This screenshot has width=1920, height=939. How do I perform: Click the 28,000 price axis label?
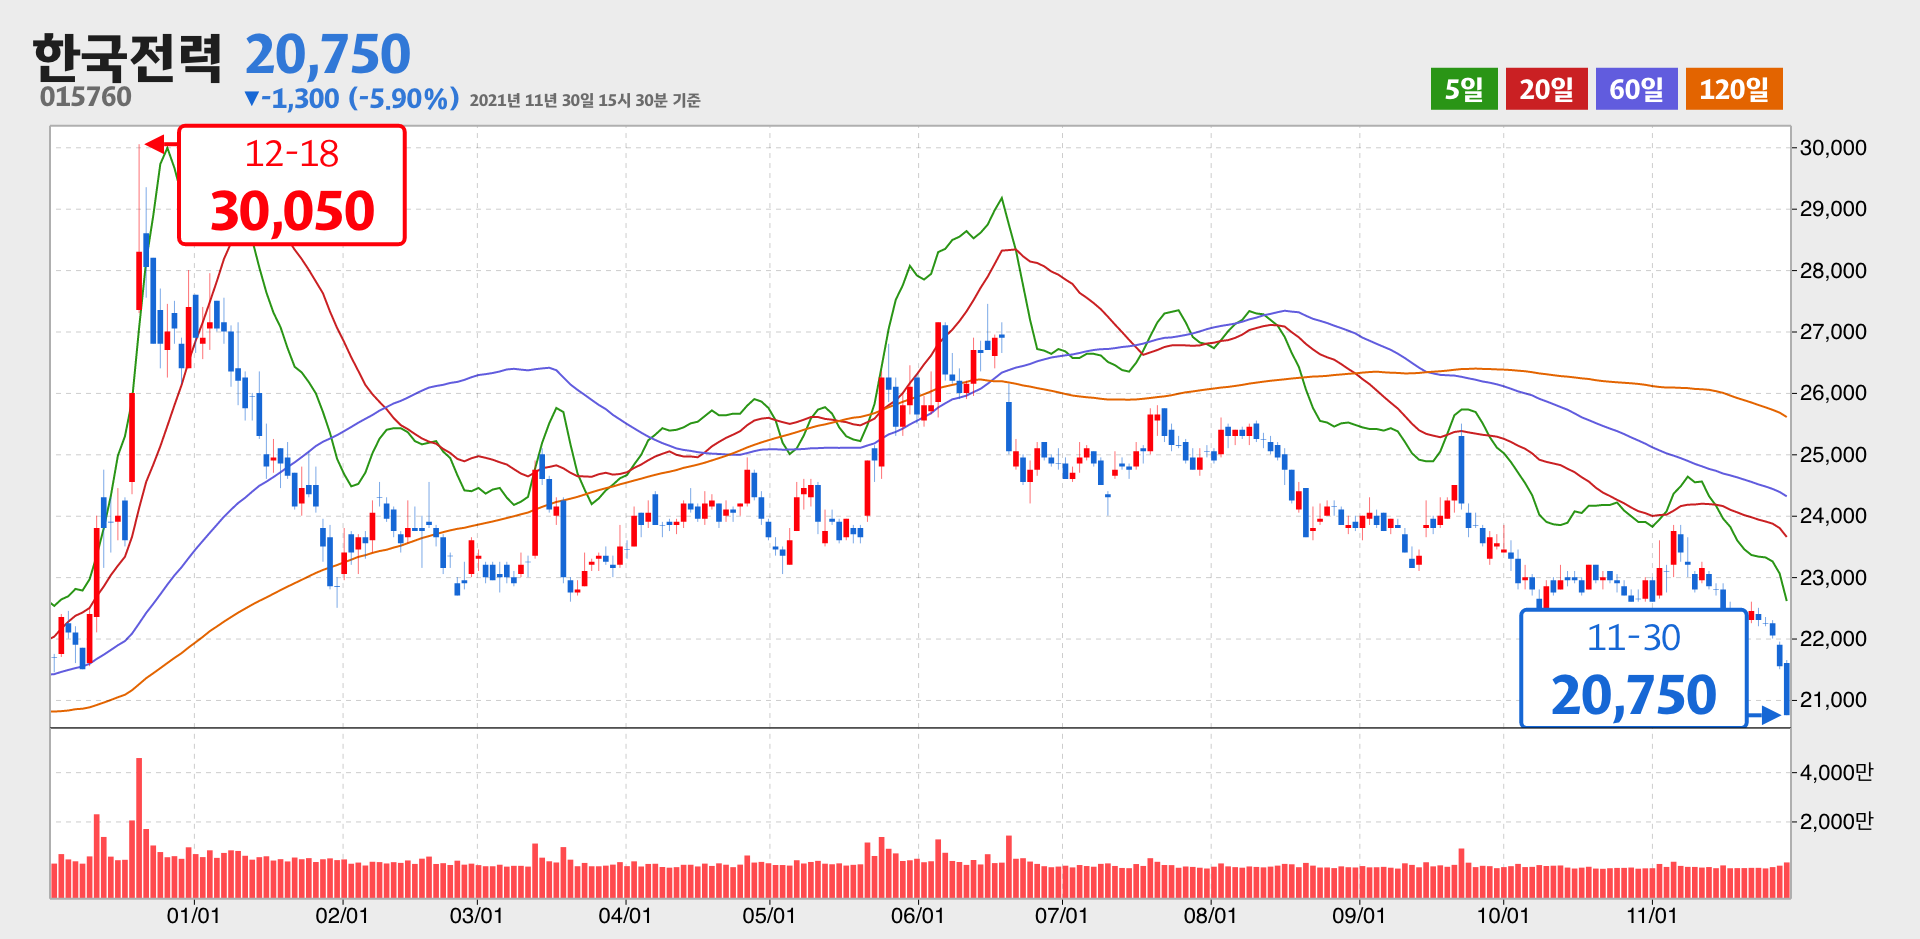pos(1833,271)
